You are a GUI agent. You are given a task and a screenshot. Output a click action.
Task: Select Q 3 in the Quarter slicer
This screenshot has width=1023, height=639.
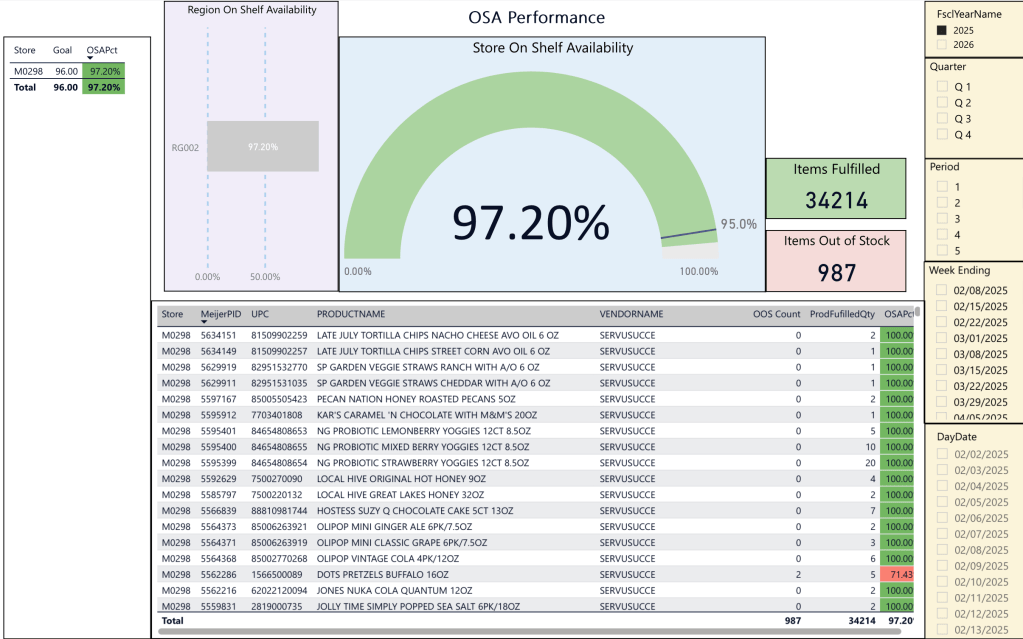[x=941, y=119]
